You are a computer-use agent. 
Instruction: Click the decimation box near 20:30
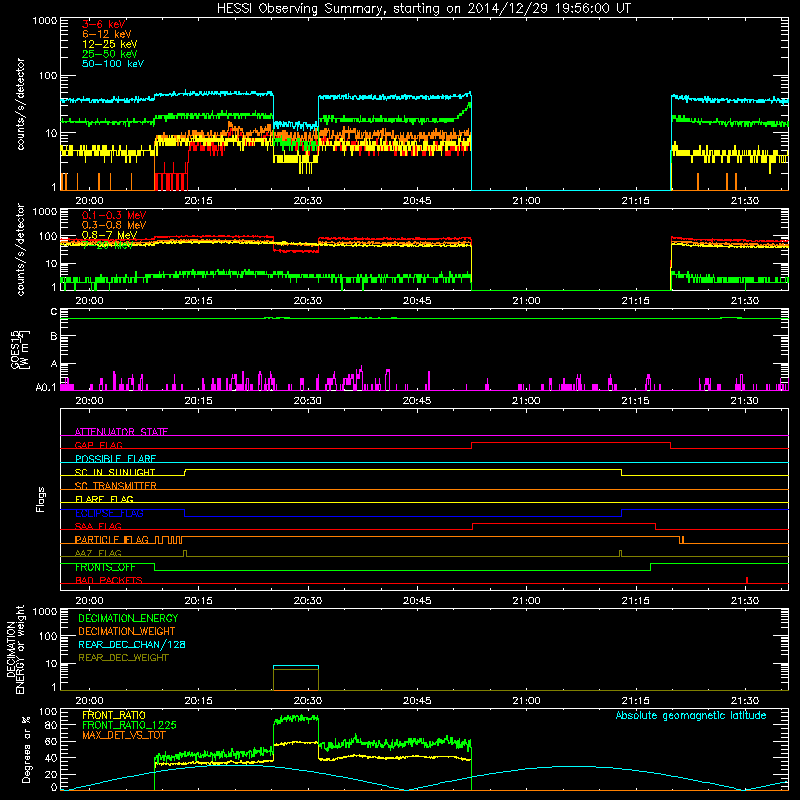click(296, 678)
